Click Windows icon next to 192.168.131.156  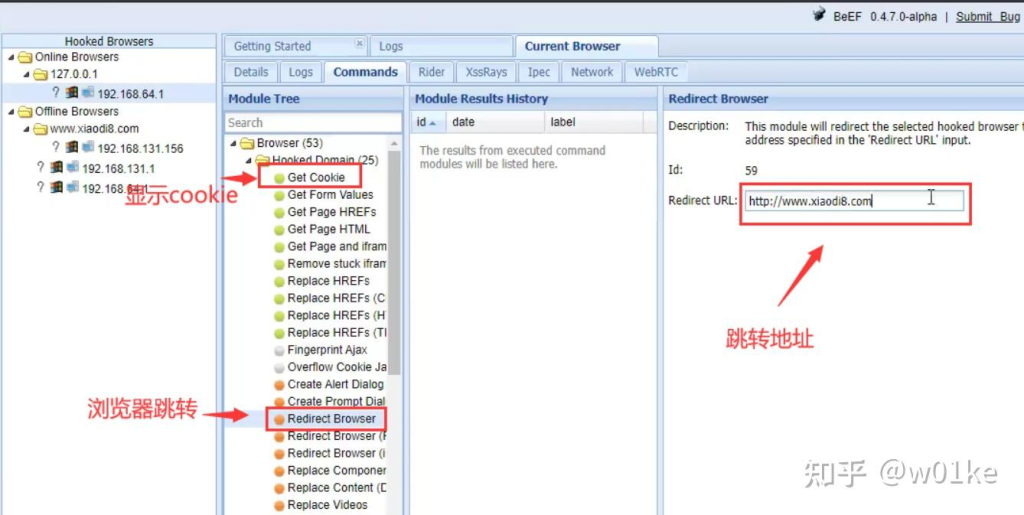tap(87, 148)
